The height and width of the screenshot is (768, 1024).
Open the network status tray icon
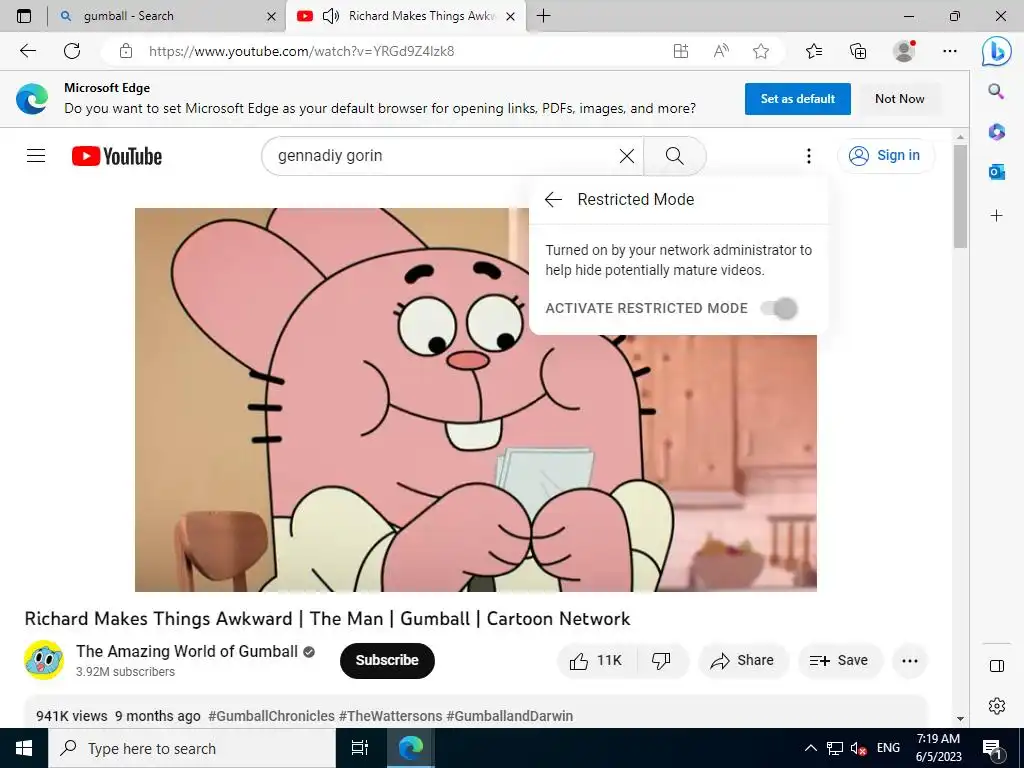click(835, 748)
